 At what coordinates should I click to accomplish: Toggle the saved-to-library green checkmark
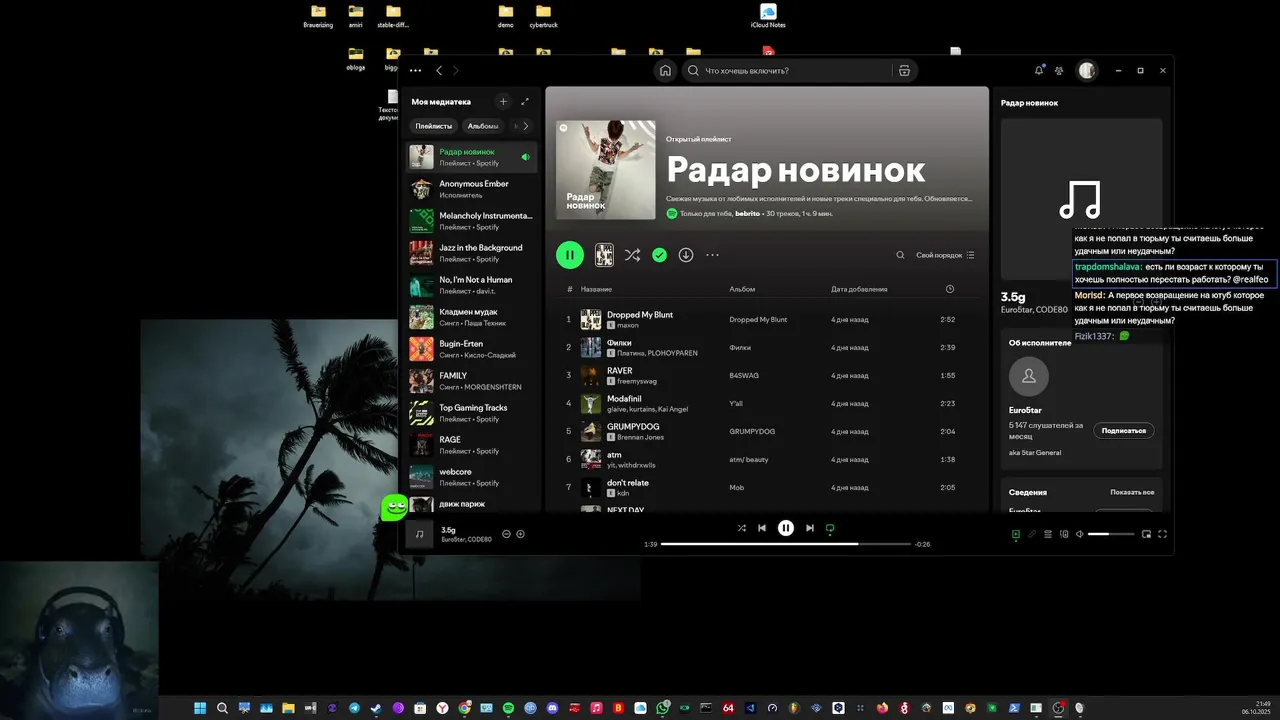[659, 255]
